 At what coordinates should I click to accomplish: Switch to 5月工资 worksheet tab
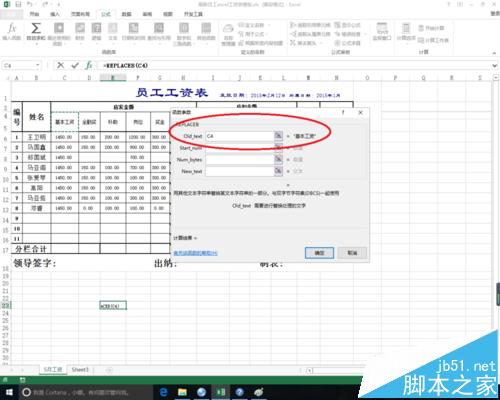pos(53,370)
